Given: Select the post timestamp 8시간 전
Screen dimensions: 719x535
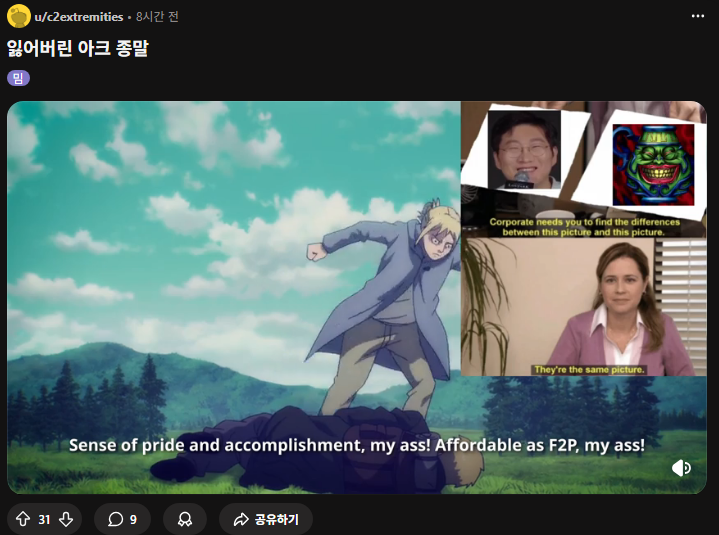Looking at the screenshot, I should (x=157, y=17).
